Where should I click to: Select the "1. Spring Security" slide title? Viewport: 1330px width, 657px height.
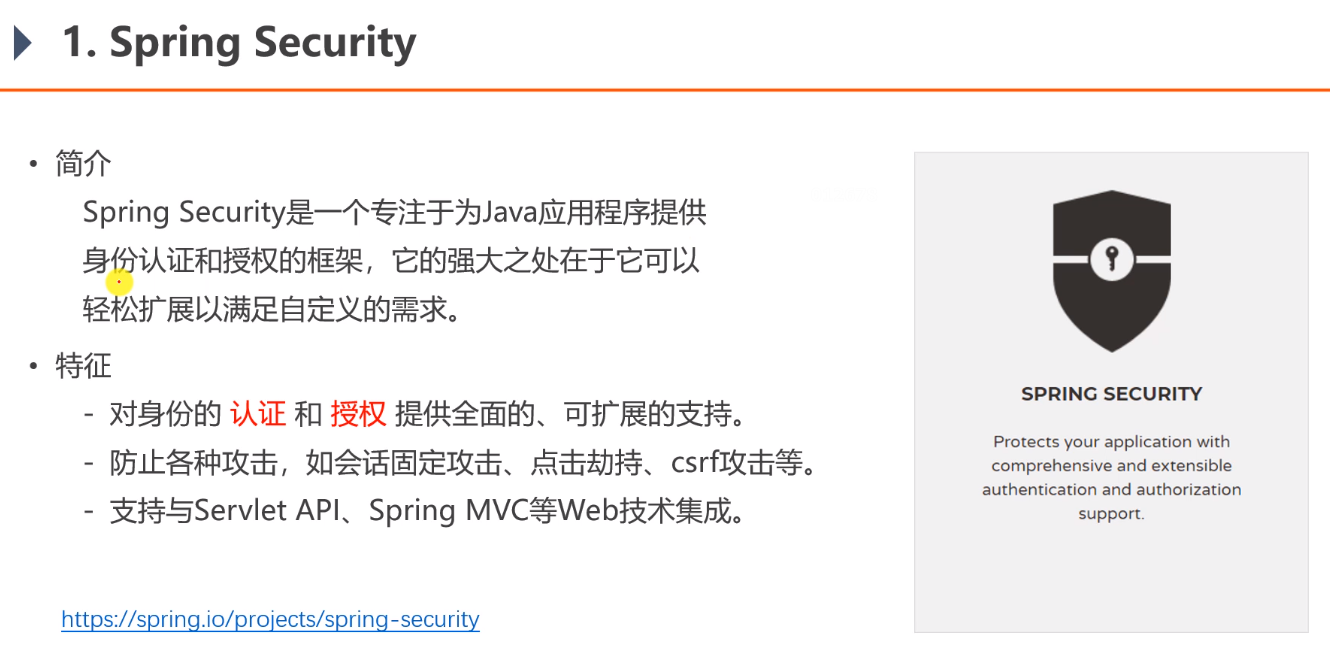coord(239,42)
